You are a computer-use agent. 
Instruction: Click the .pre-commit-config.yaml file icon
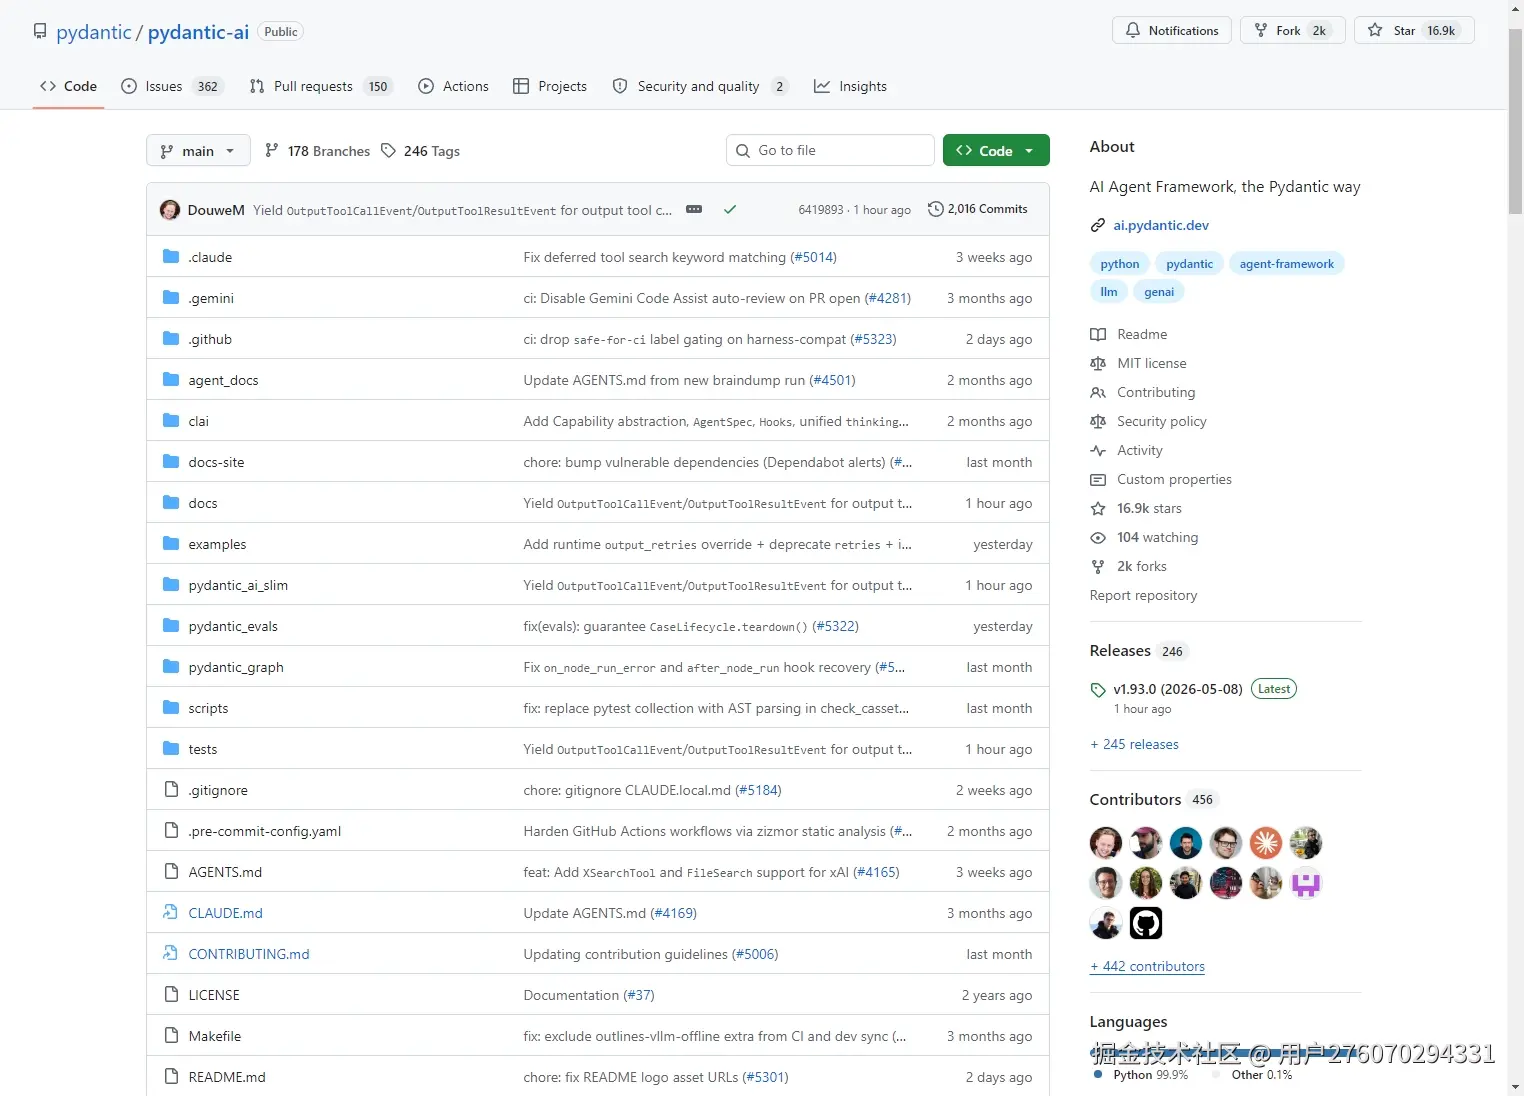(171, 831)
